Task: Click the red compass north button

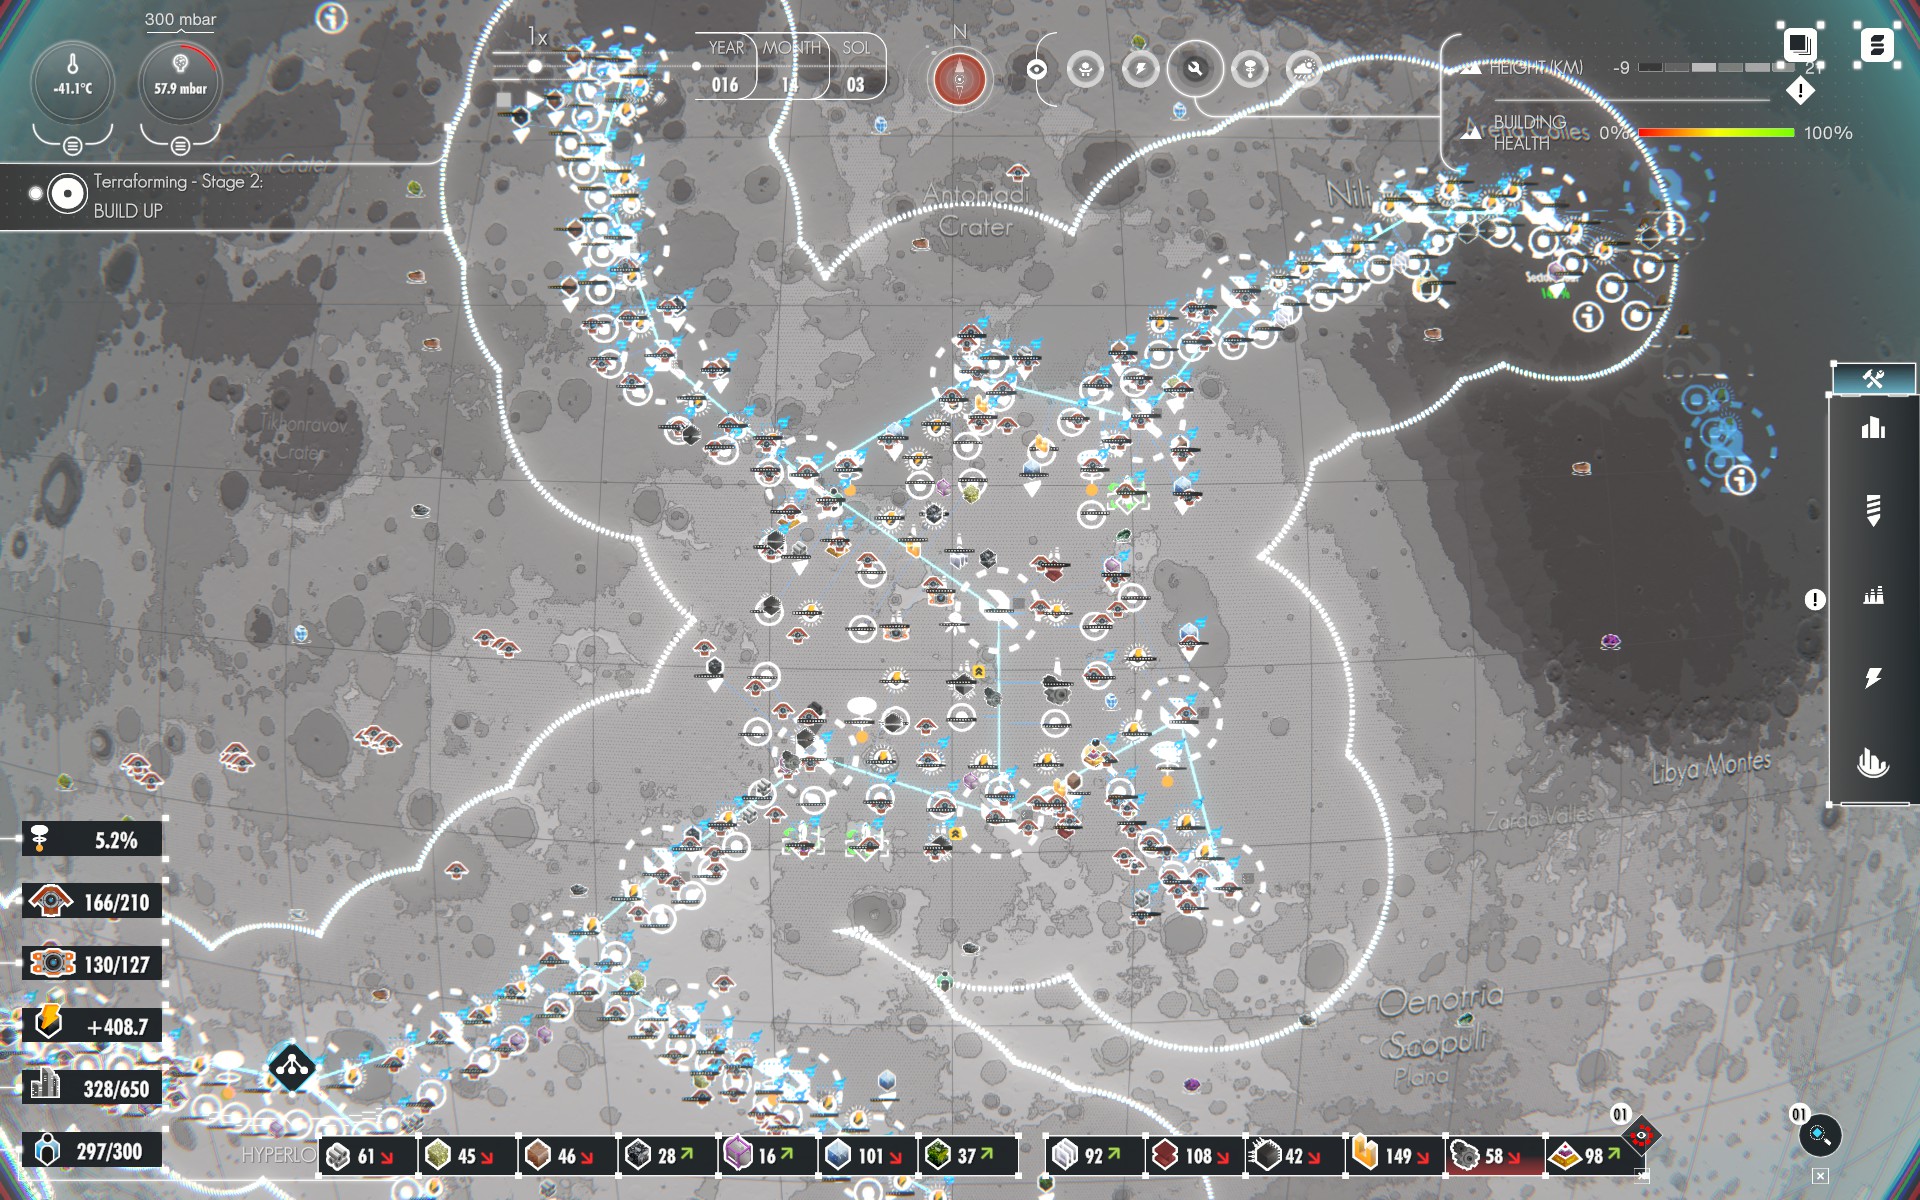Action: pos(959,79)
